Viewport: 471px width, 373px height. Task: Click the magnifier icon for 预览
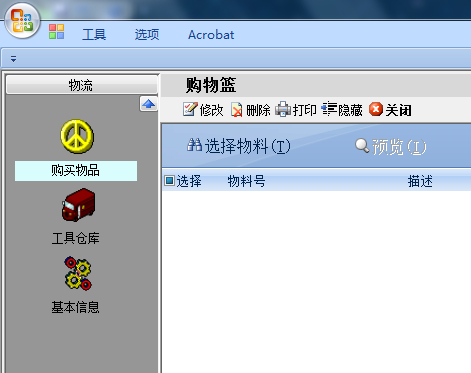[x=362, y=146]
